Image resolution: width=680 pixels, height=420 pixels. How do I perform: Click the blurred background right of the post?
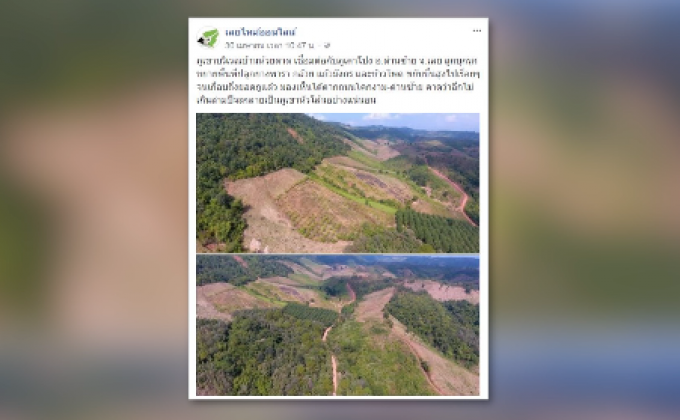tap(584, 210)
